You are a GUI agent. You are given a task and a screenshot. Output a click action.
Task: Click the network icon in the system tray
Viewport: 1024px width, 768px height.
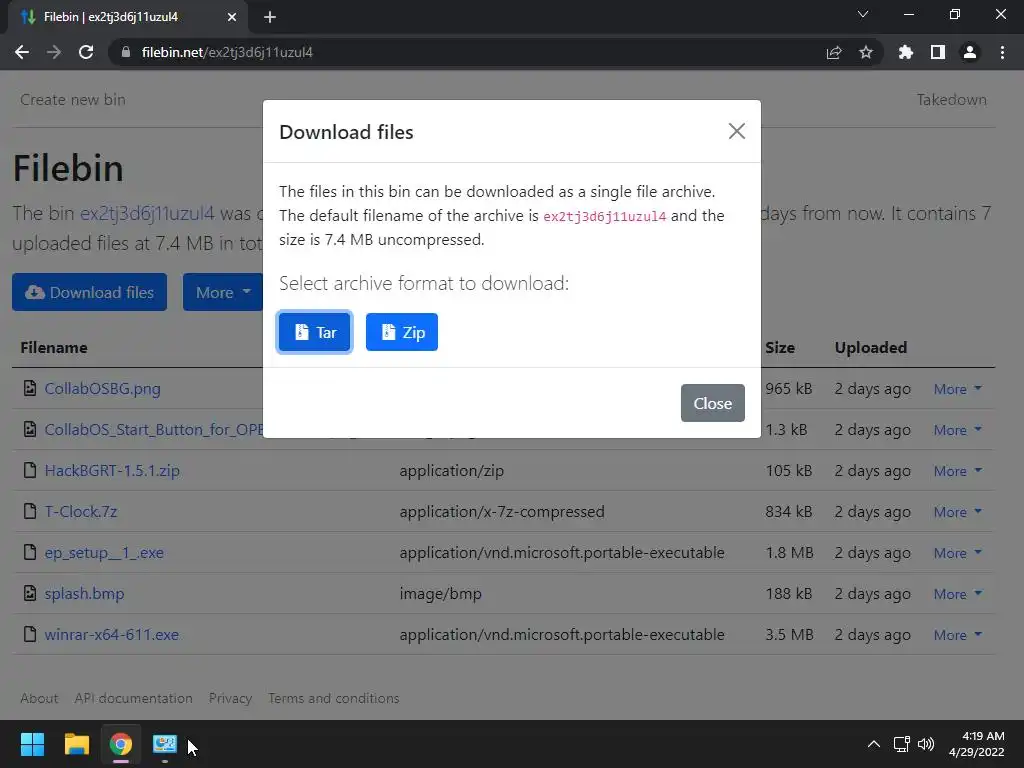[x=902, y=744]
